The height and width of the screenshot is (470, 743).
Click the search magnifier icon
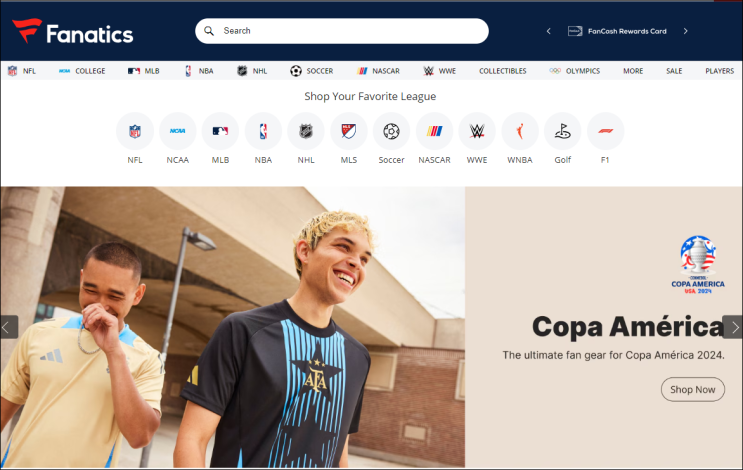point(209,31)
